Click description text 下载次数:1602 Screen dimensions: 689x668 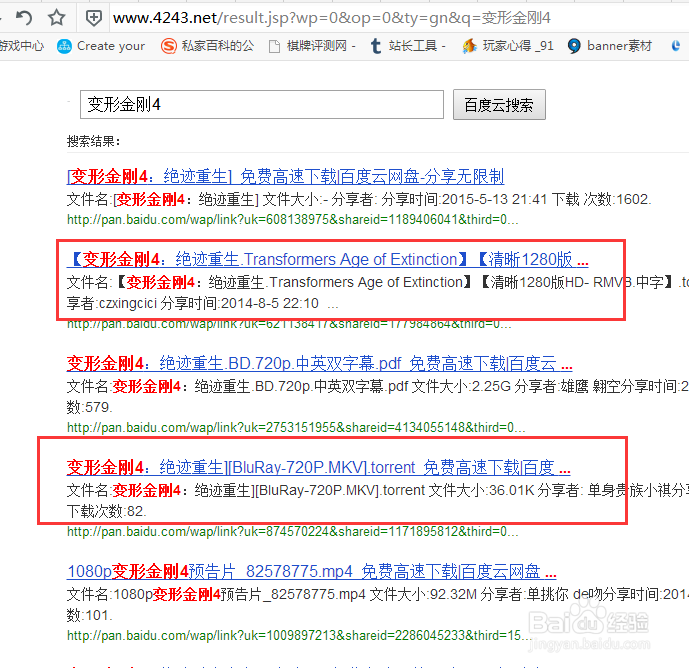click(602, 200)
